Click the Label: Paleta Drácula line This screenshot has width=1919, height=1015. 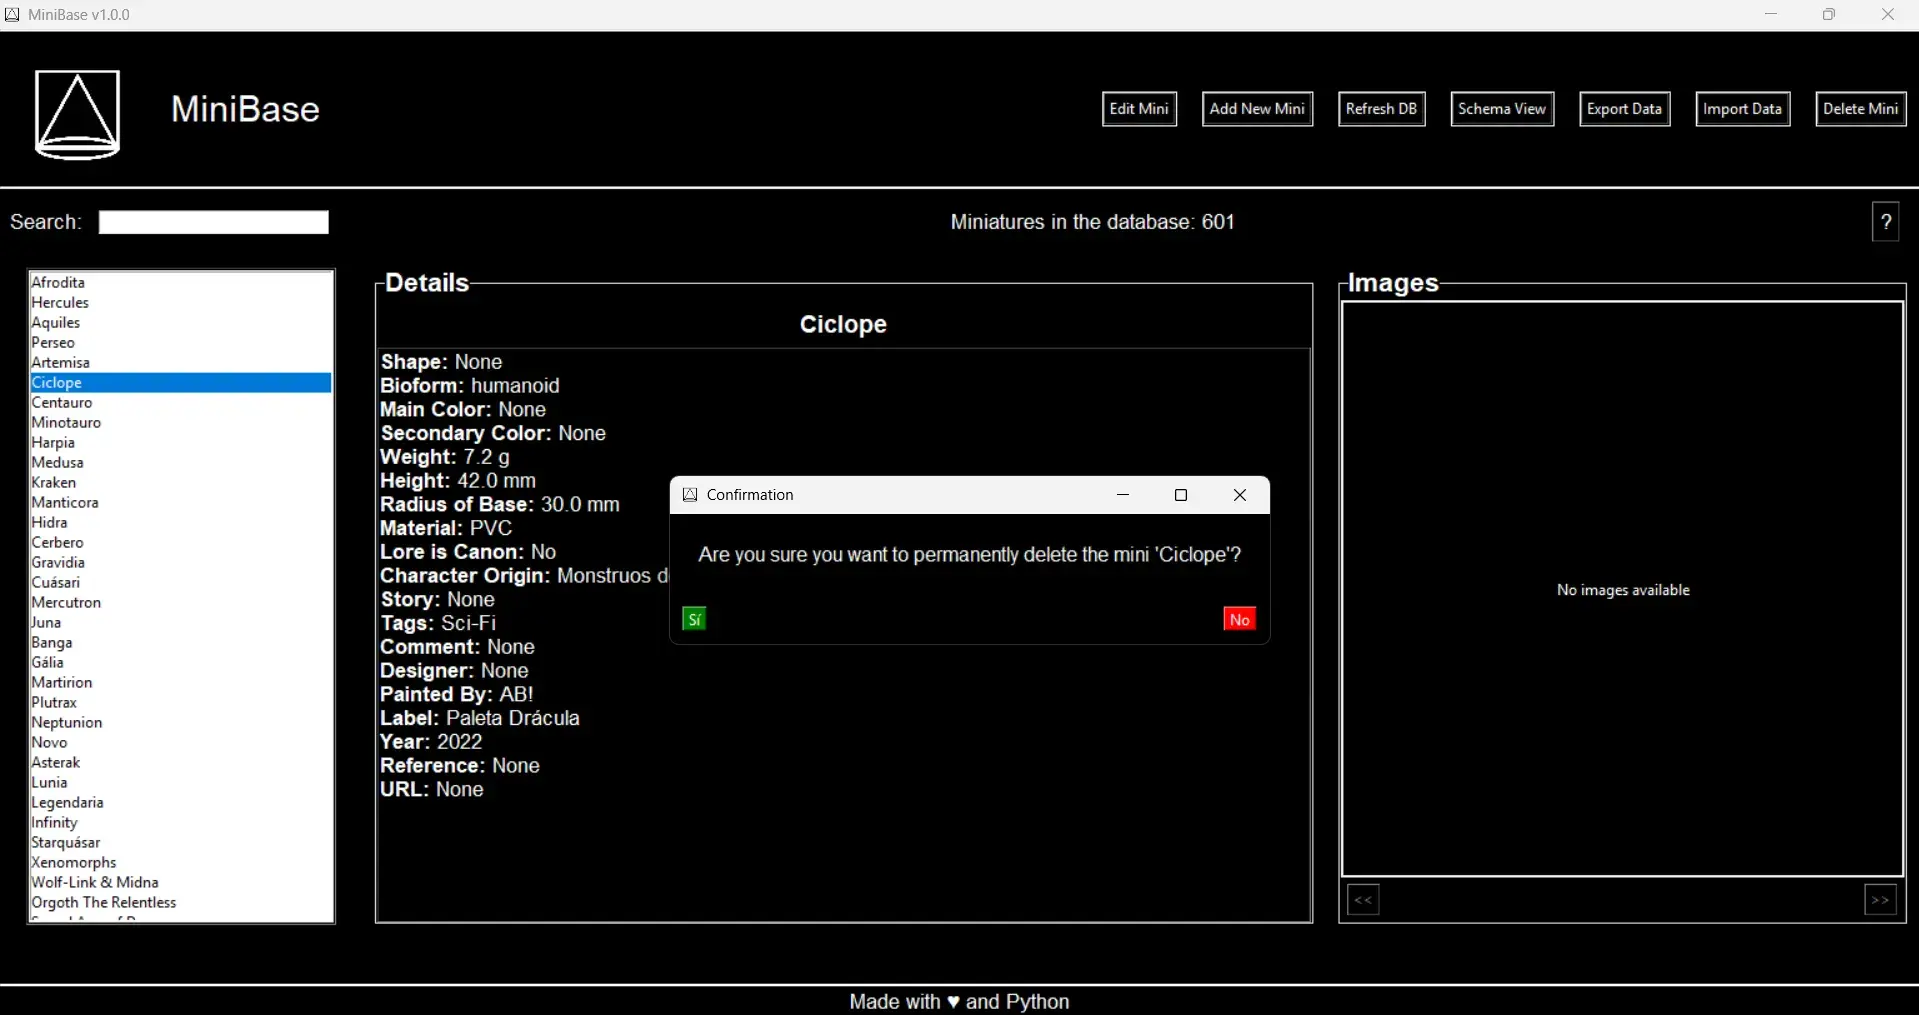coord(480,718)
